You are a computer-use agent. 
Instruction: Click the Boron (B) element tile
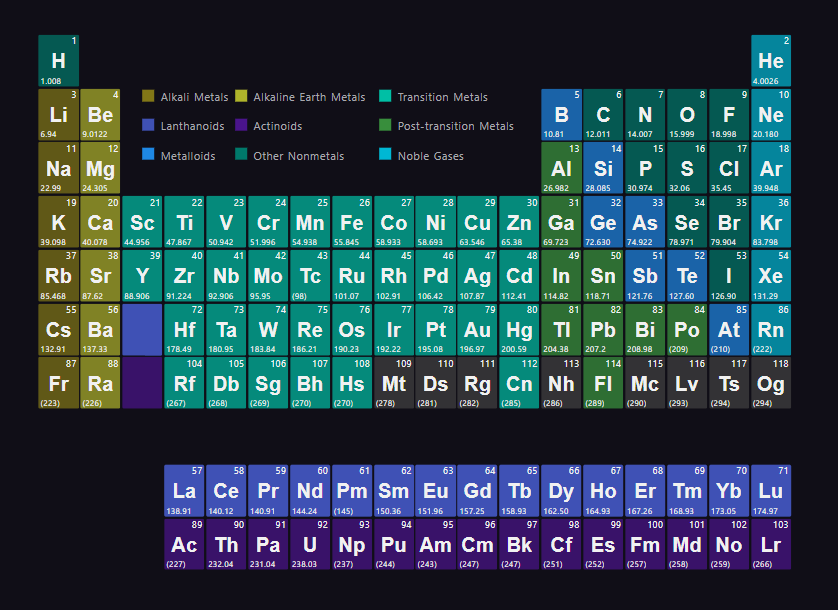[x=561, y=114]
